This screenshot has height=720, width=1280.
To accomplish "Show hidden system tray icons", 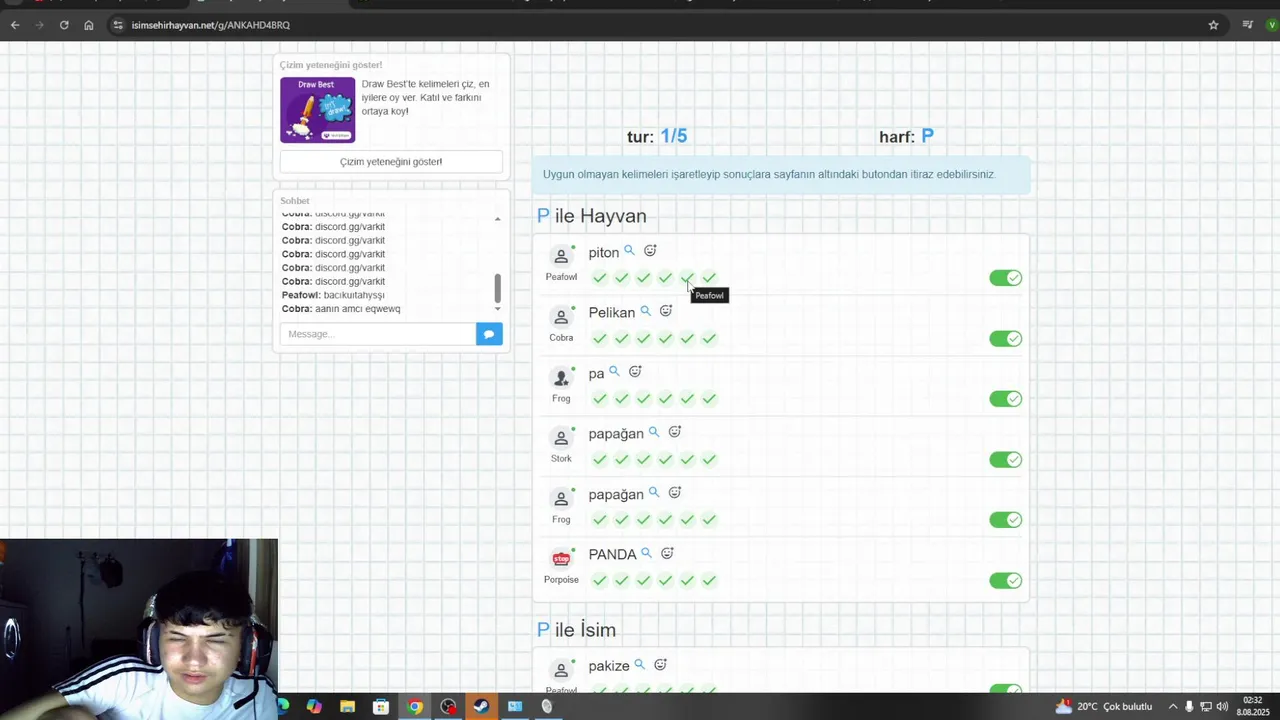I will [1173, 707].
